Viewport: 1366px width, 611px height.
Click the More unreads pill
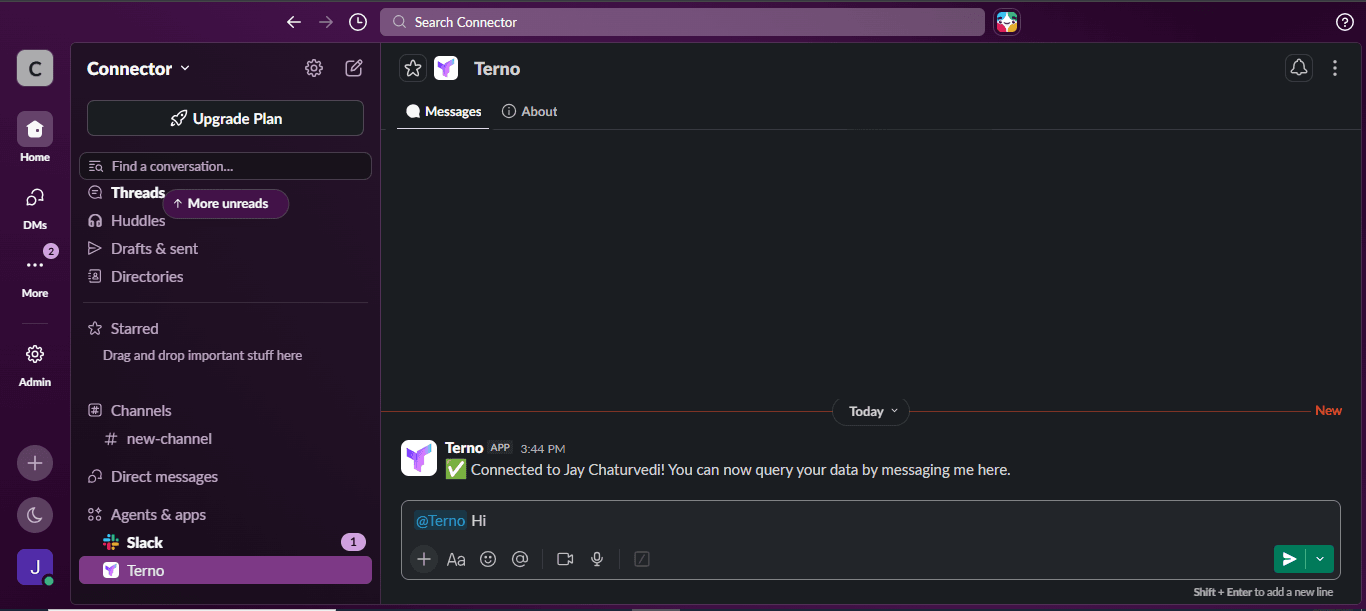pyautogui.click(x=226, y=203)
